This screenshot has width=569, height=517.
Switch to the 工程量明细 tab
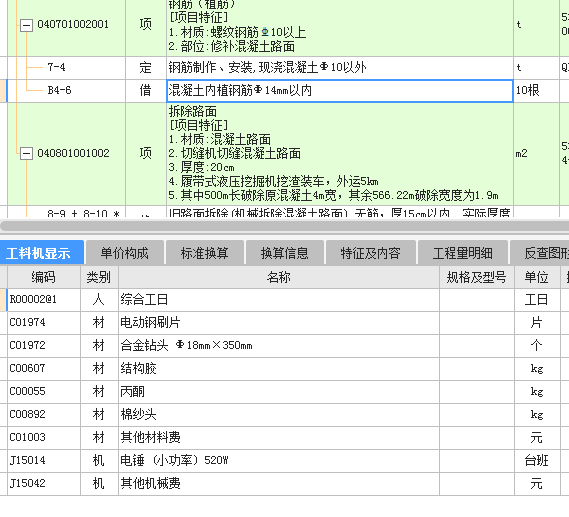(x=463, y=253)
